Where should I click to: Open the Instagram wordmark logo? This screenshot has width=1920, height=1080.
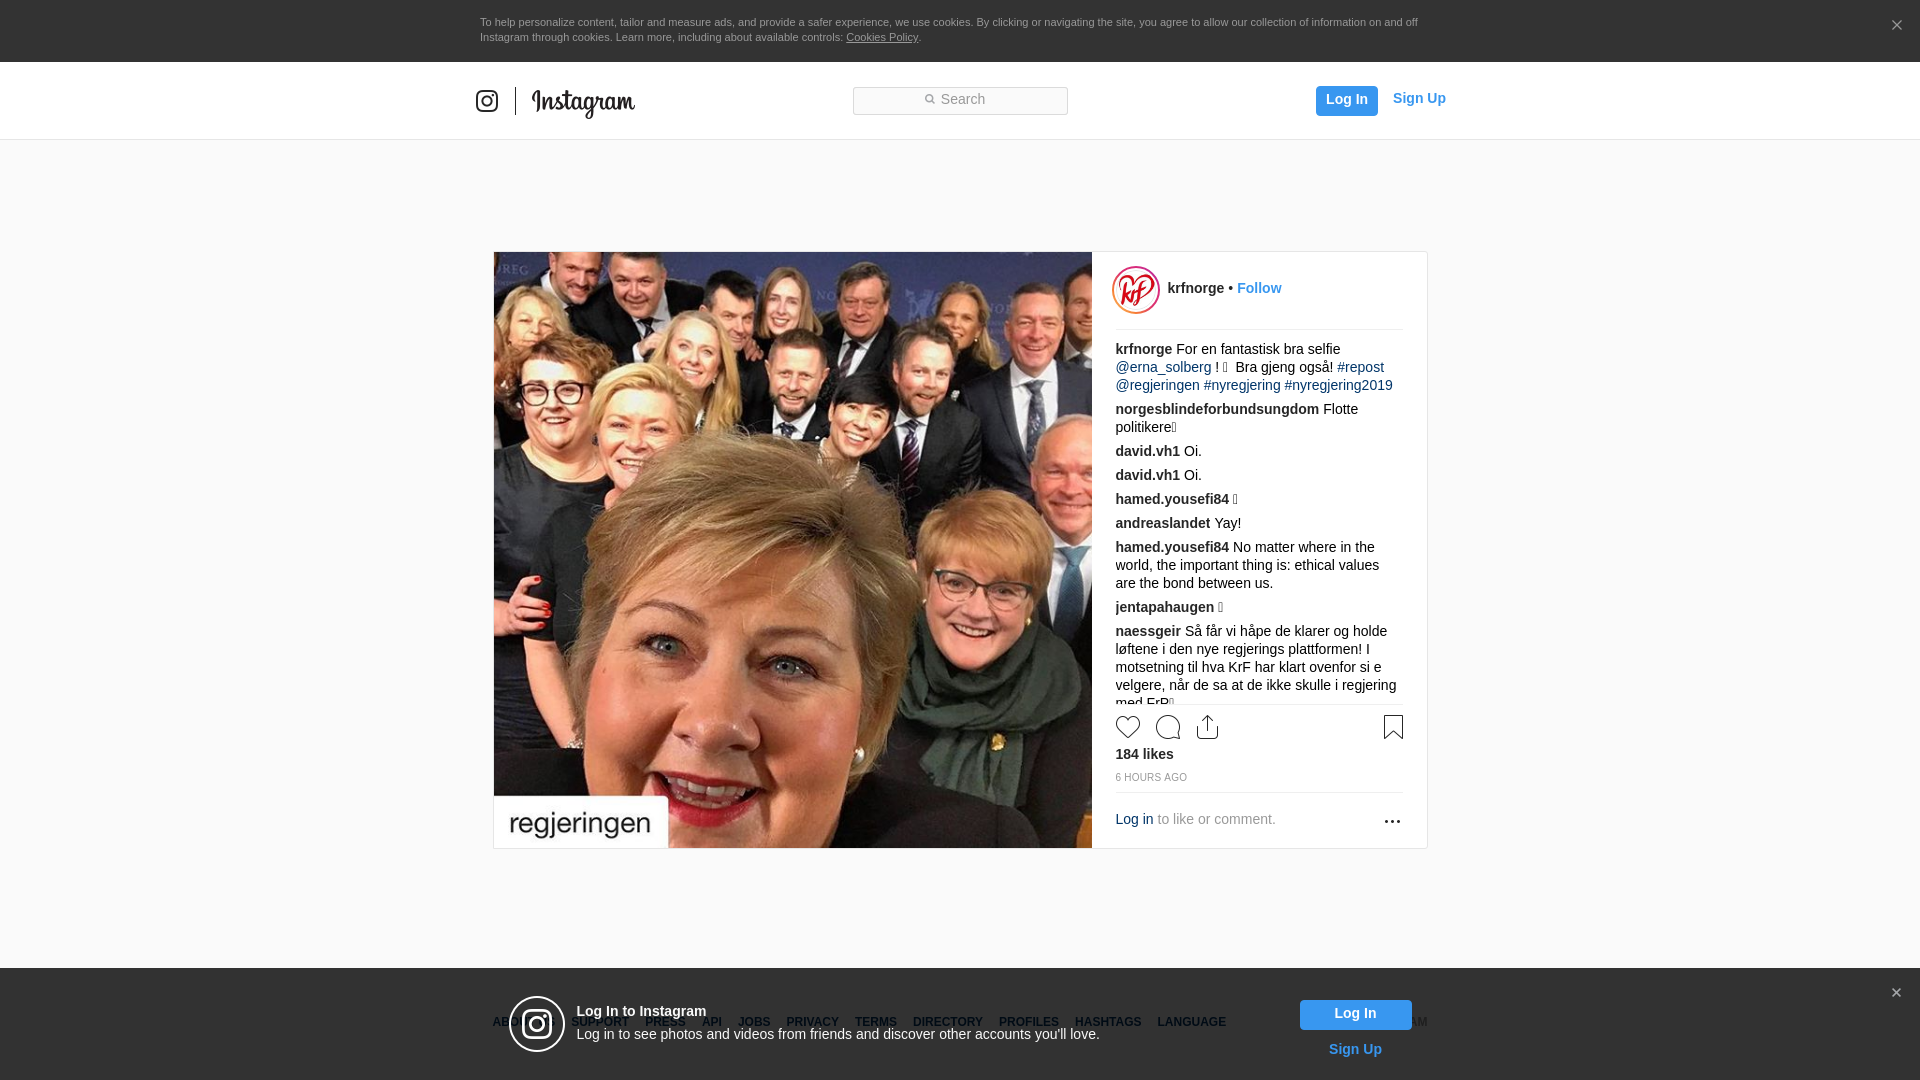[x=583, y=103]
